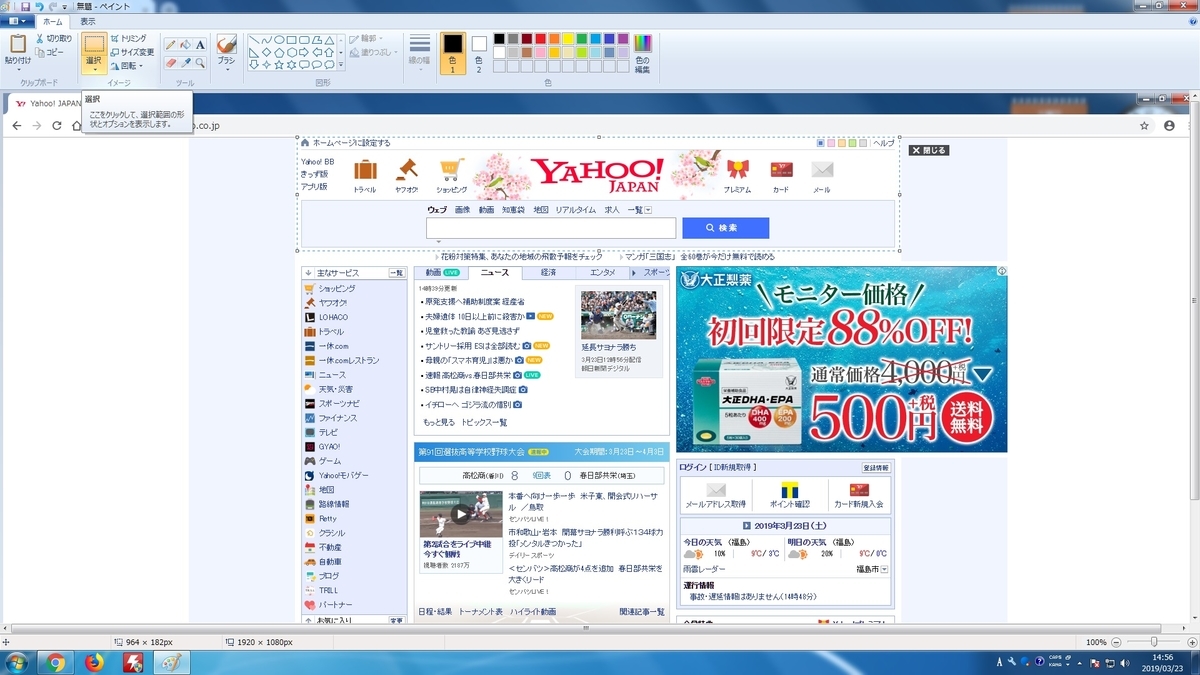Click the baseball news thumbnail image
The height and width of the screenshot is (675, 1200).
click(618, 316)
